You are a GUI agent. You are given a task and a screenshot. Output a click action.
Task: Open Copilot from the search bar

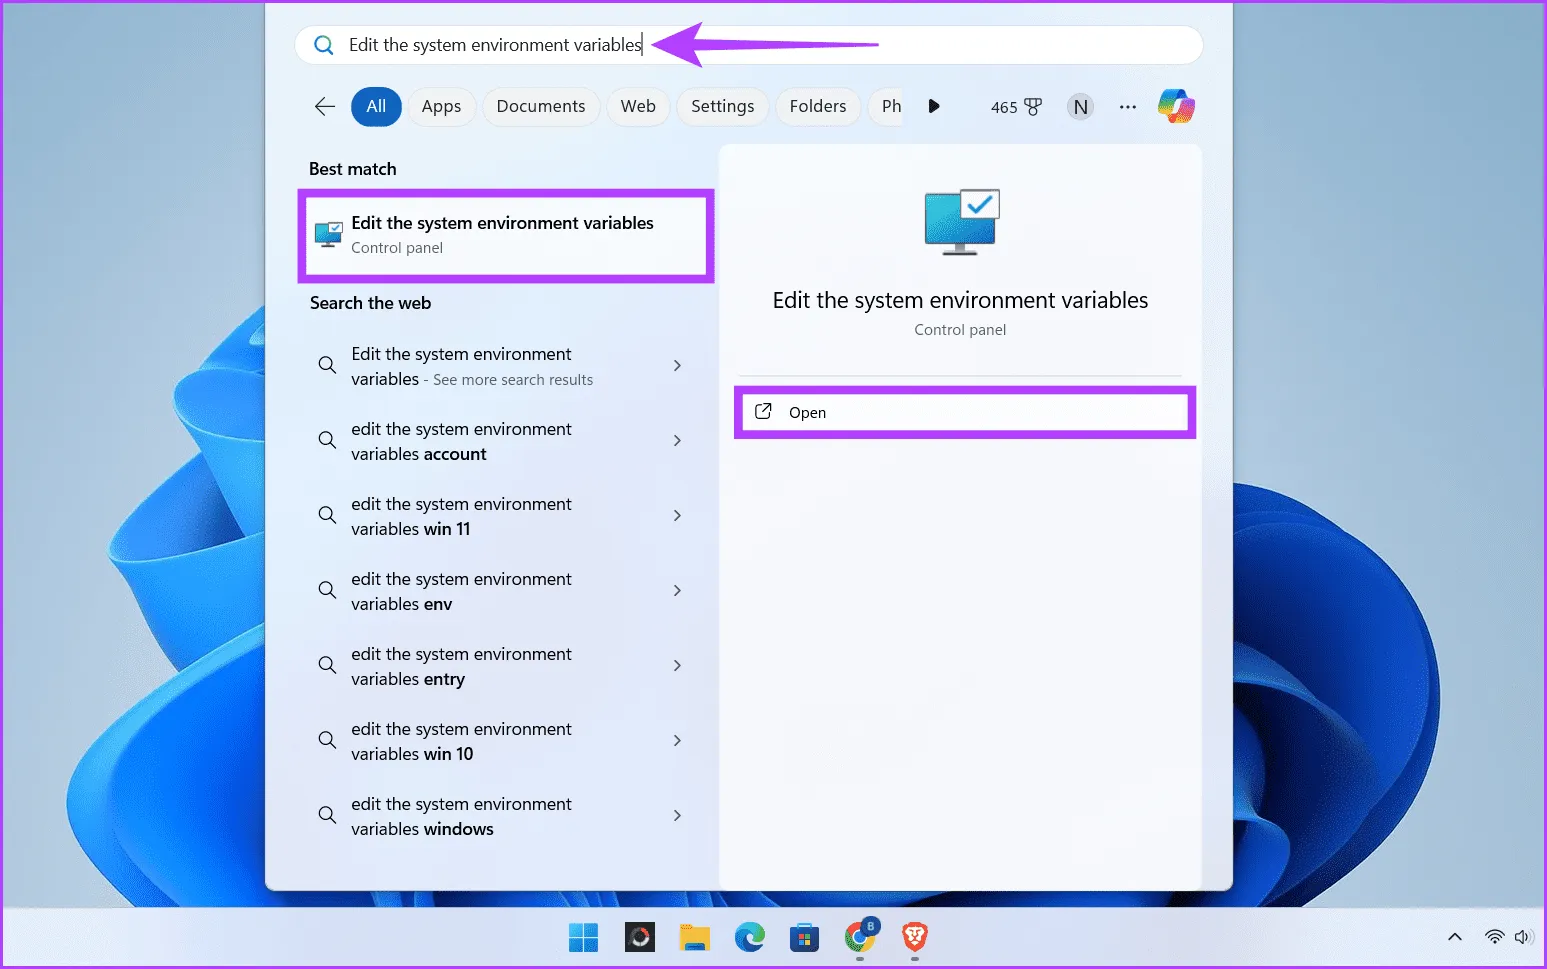coord(1176,106)
